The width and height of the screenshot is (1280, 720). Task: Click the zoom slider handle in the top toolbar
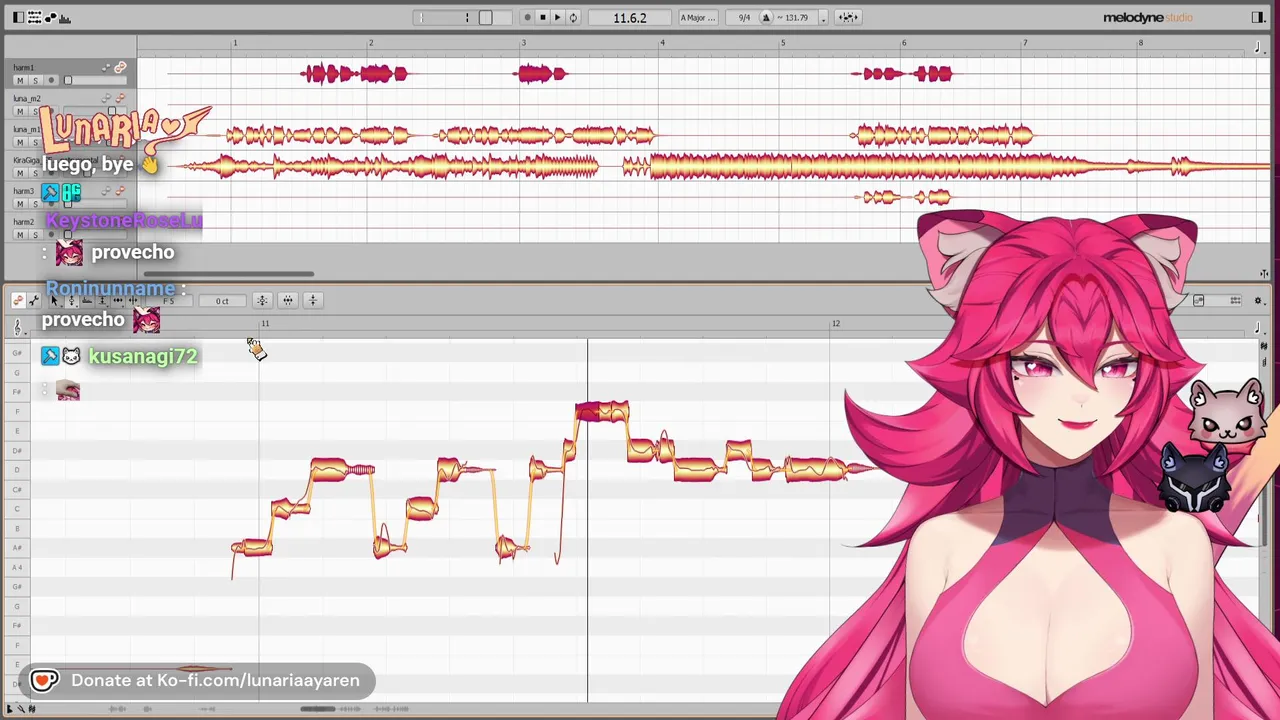(485, 17)
